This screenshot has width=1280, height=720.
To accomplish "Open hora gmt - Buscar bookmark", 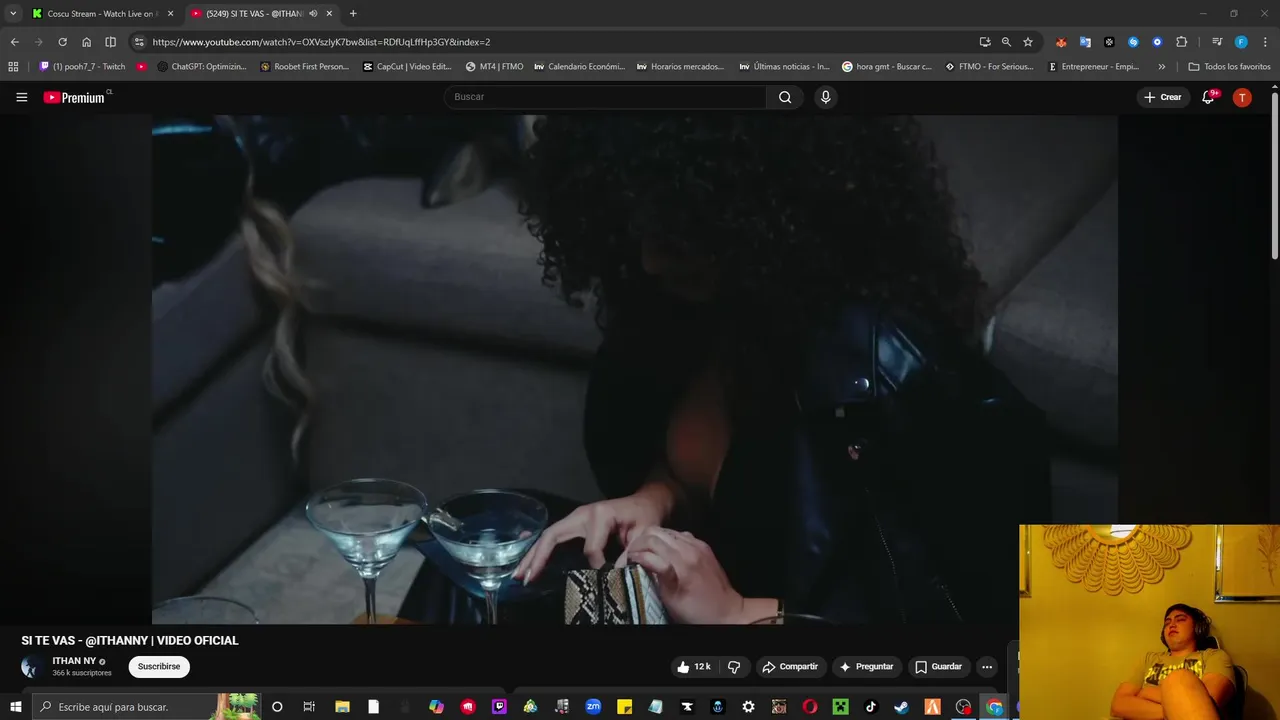I will (x=887, y=67).
